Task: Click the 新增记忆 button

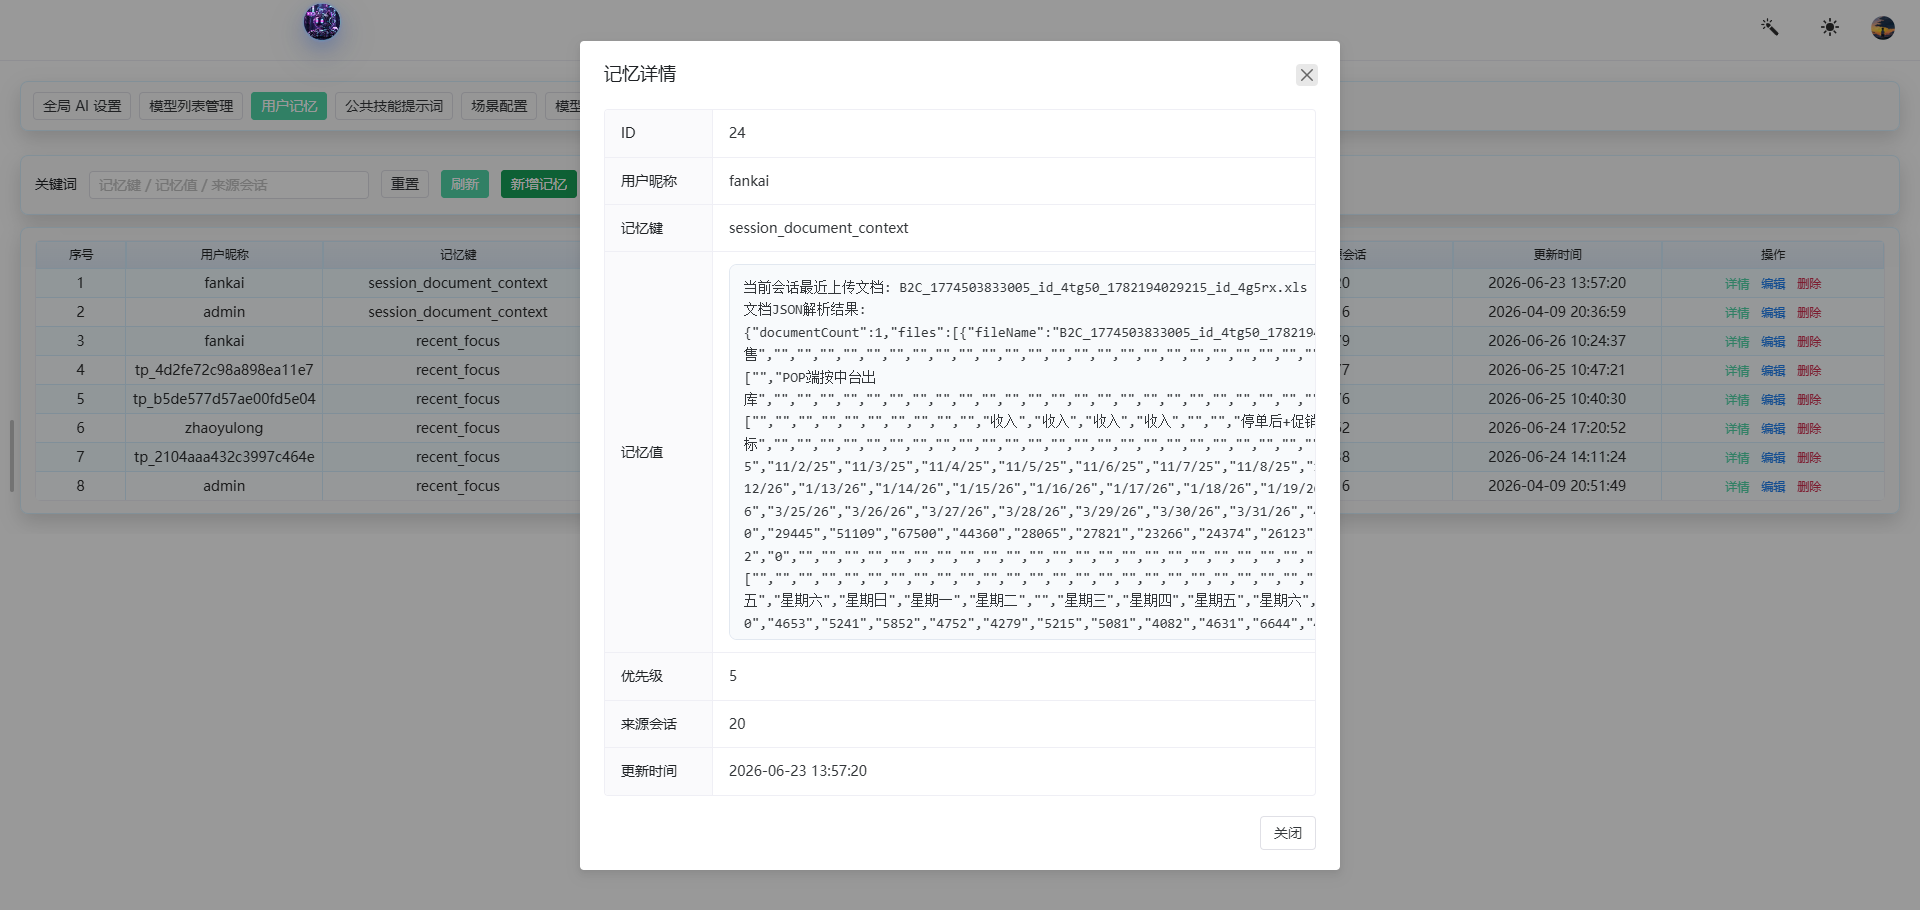Action: [539, 184]
